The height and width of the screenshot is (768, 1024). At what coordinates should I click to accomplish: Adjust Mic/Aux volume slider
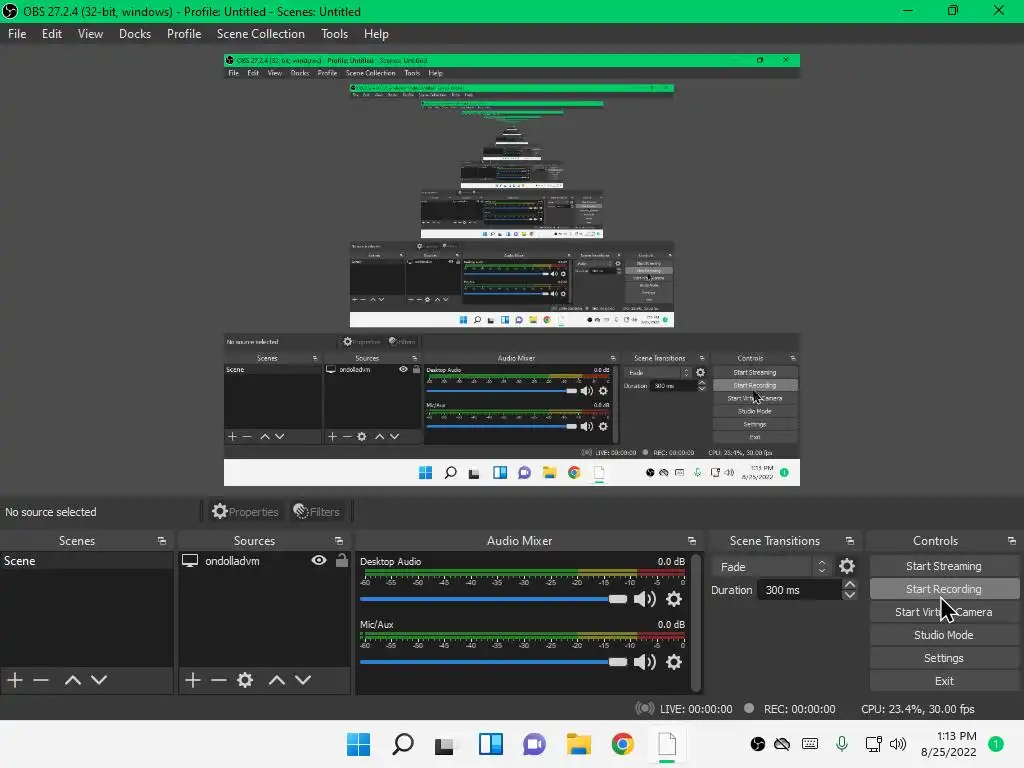coord(493,662)
